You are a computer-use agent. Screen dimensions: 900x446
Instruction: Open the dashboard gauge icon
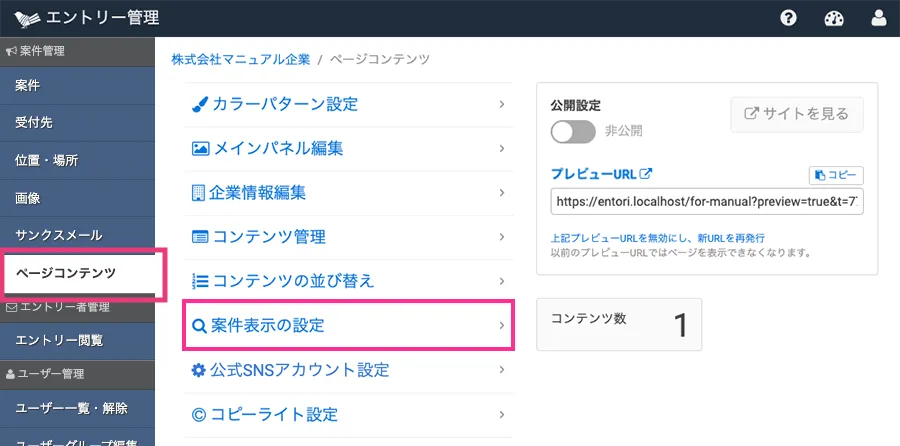pos(834,18)
